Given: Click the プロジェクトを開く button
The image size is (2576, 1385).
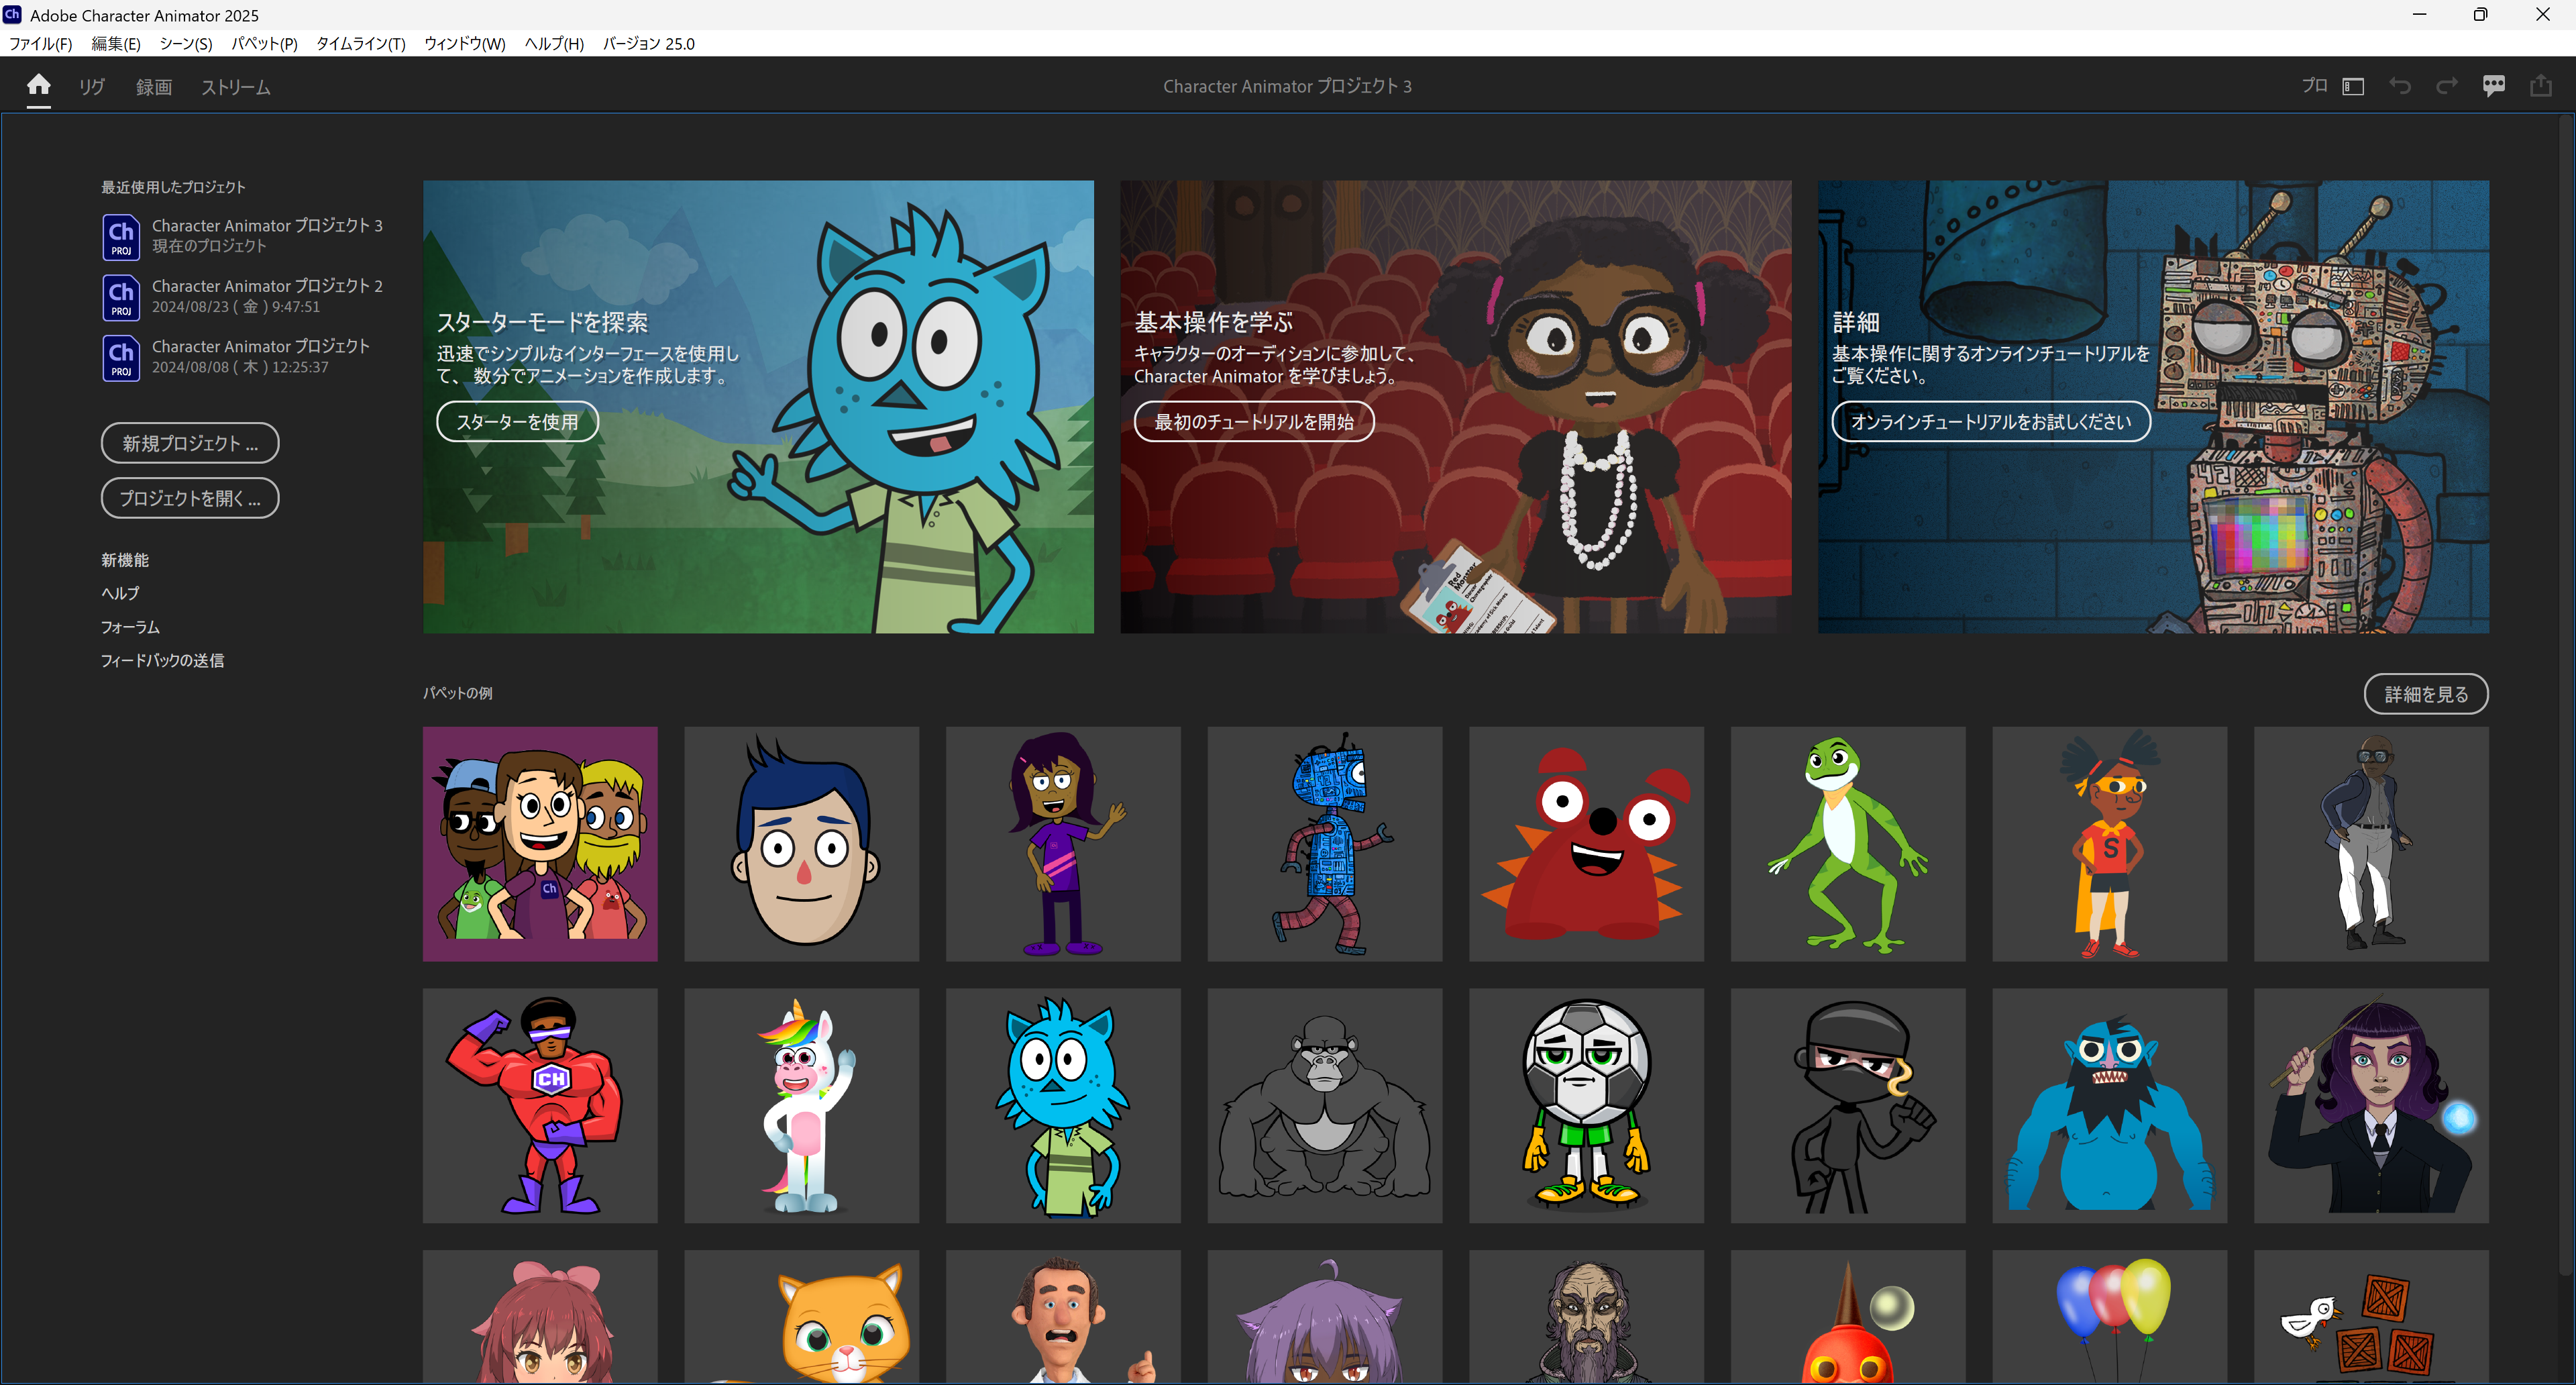Looking at the screenshot, I should [190, 498].
